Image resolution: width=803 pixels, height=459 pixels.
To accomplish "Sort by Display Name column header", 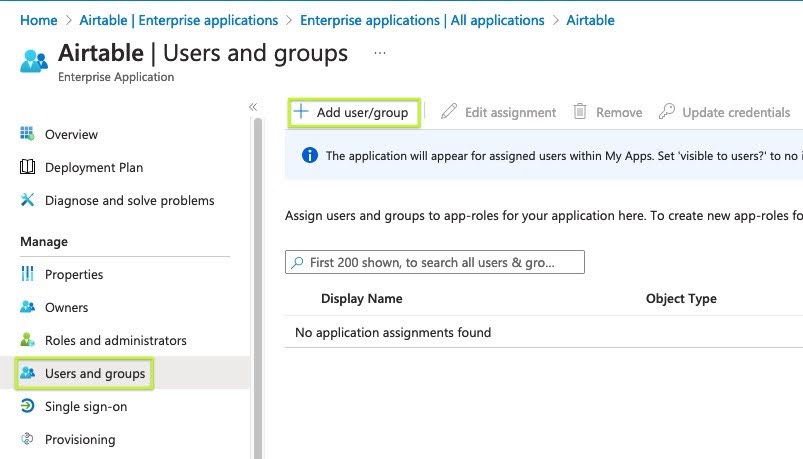I will pos(362,299).
